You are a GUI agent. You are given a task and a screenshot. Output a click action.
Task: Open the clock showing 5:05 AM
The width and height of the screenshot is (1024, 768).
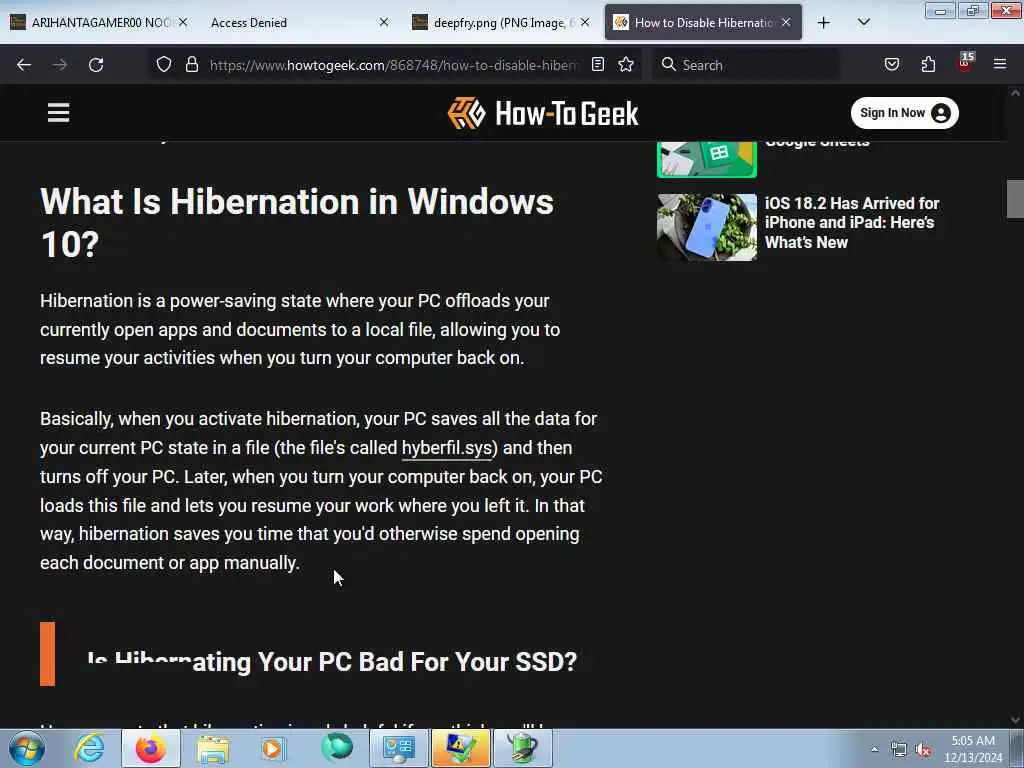[973, 749]
